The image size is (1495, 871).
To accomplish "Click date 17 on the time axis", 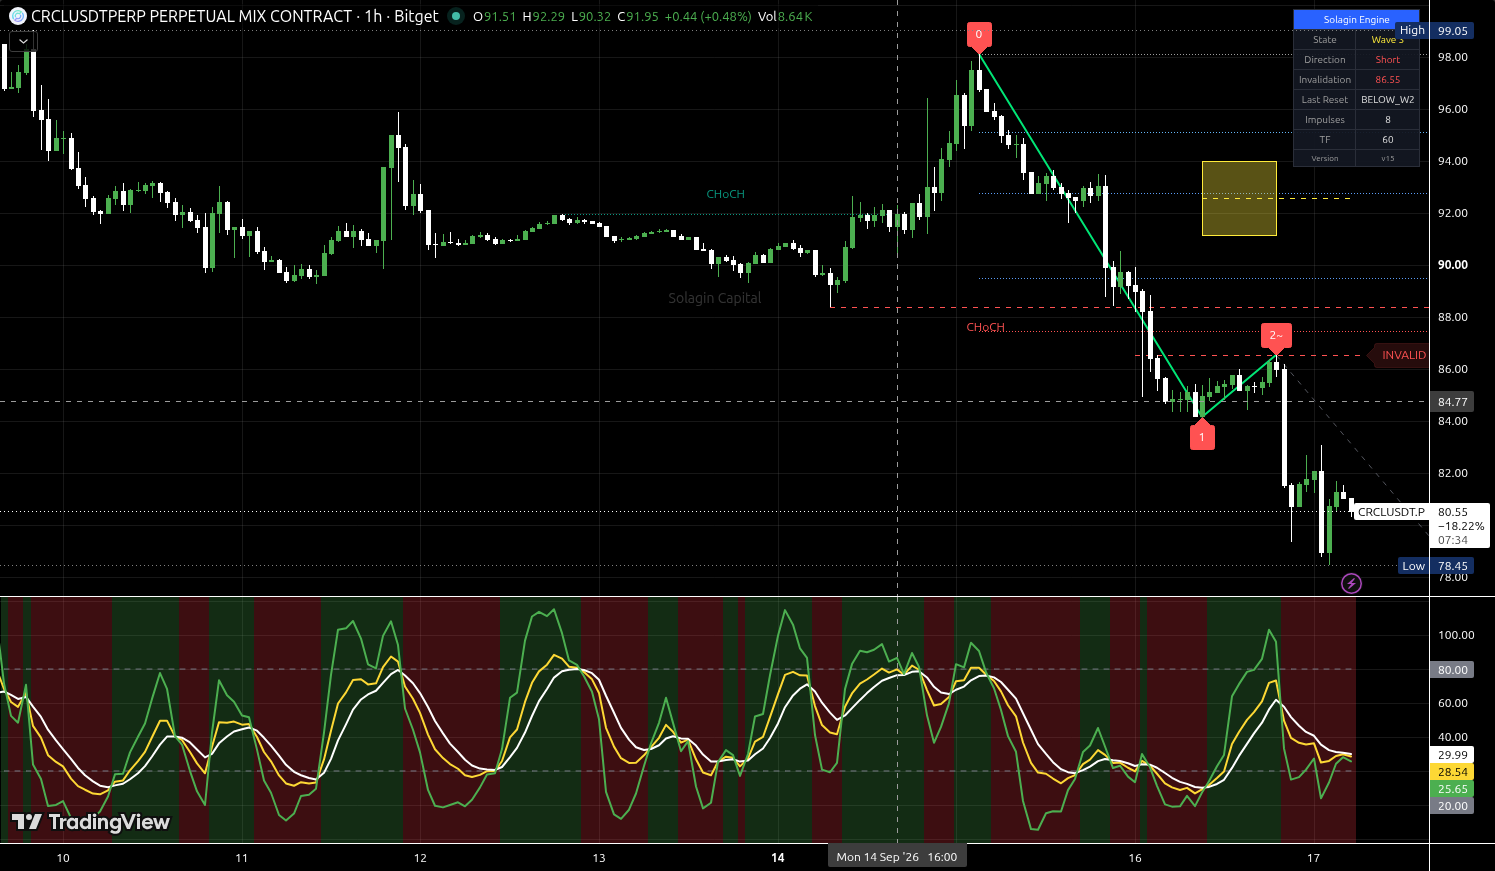I will coord(1314,858).
